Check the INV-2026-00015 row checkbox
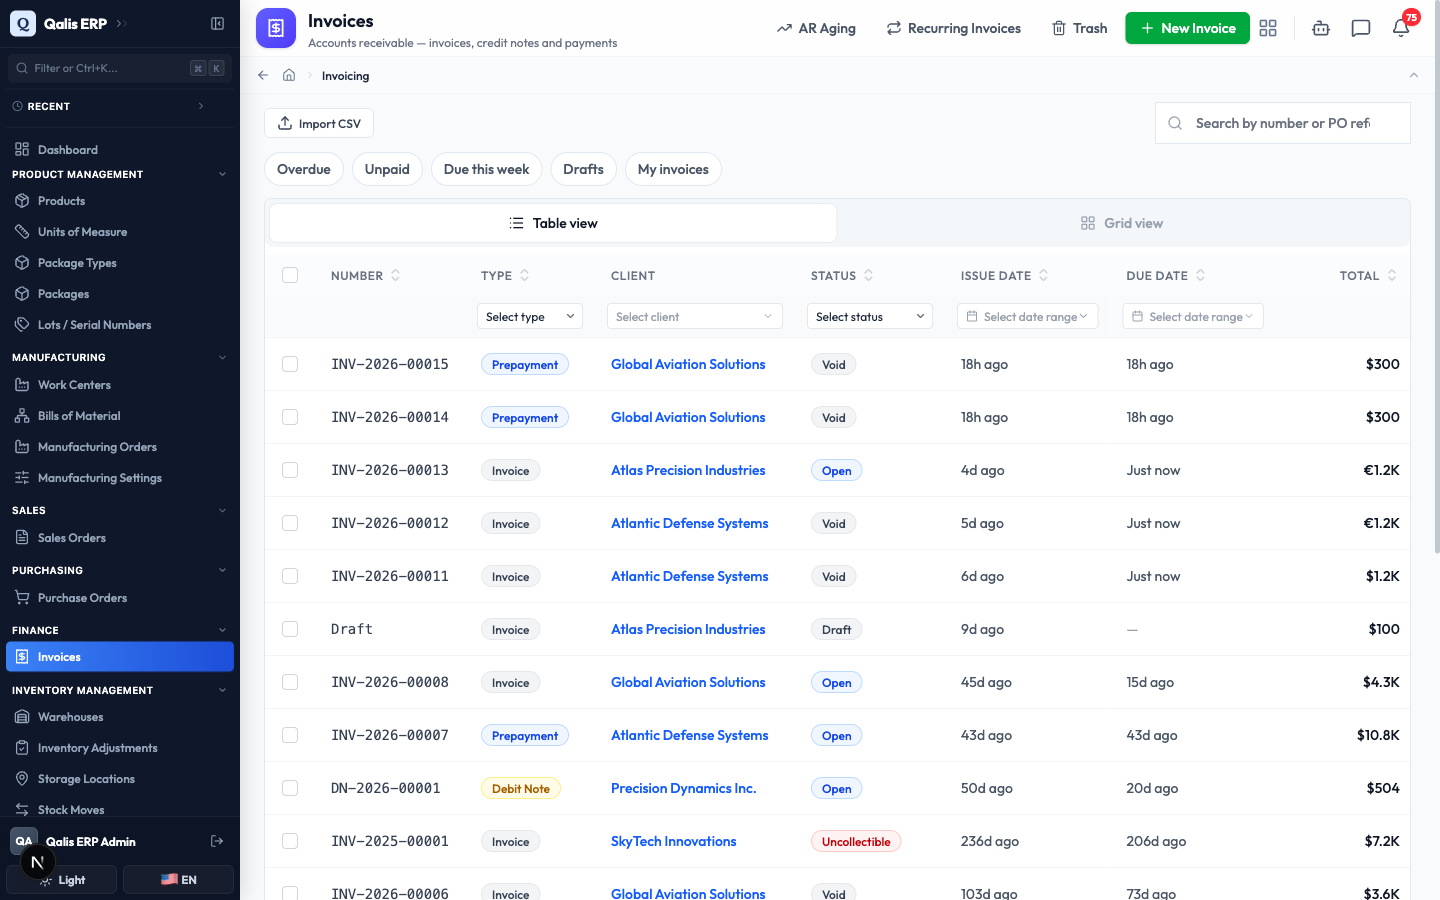This screenshot has height=900, width=1440. point(290,364)
